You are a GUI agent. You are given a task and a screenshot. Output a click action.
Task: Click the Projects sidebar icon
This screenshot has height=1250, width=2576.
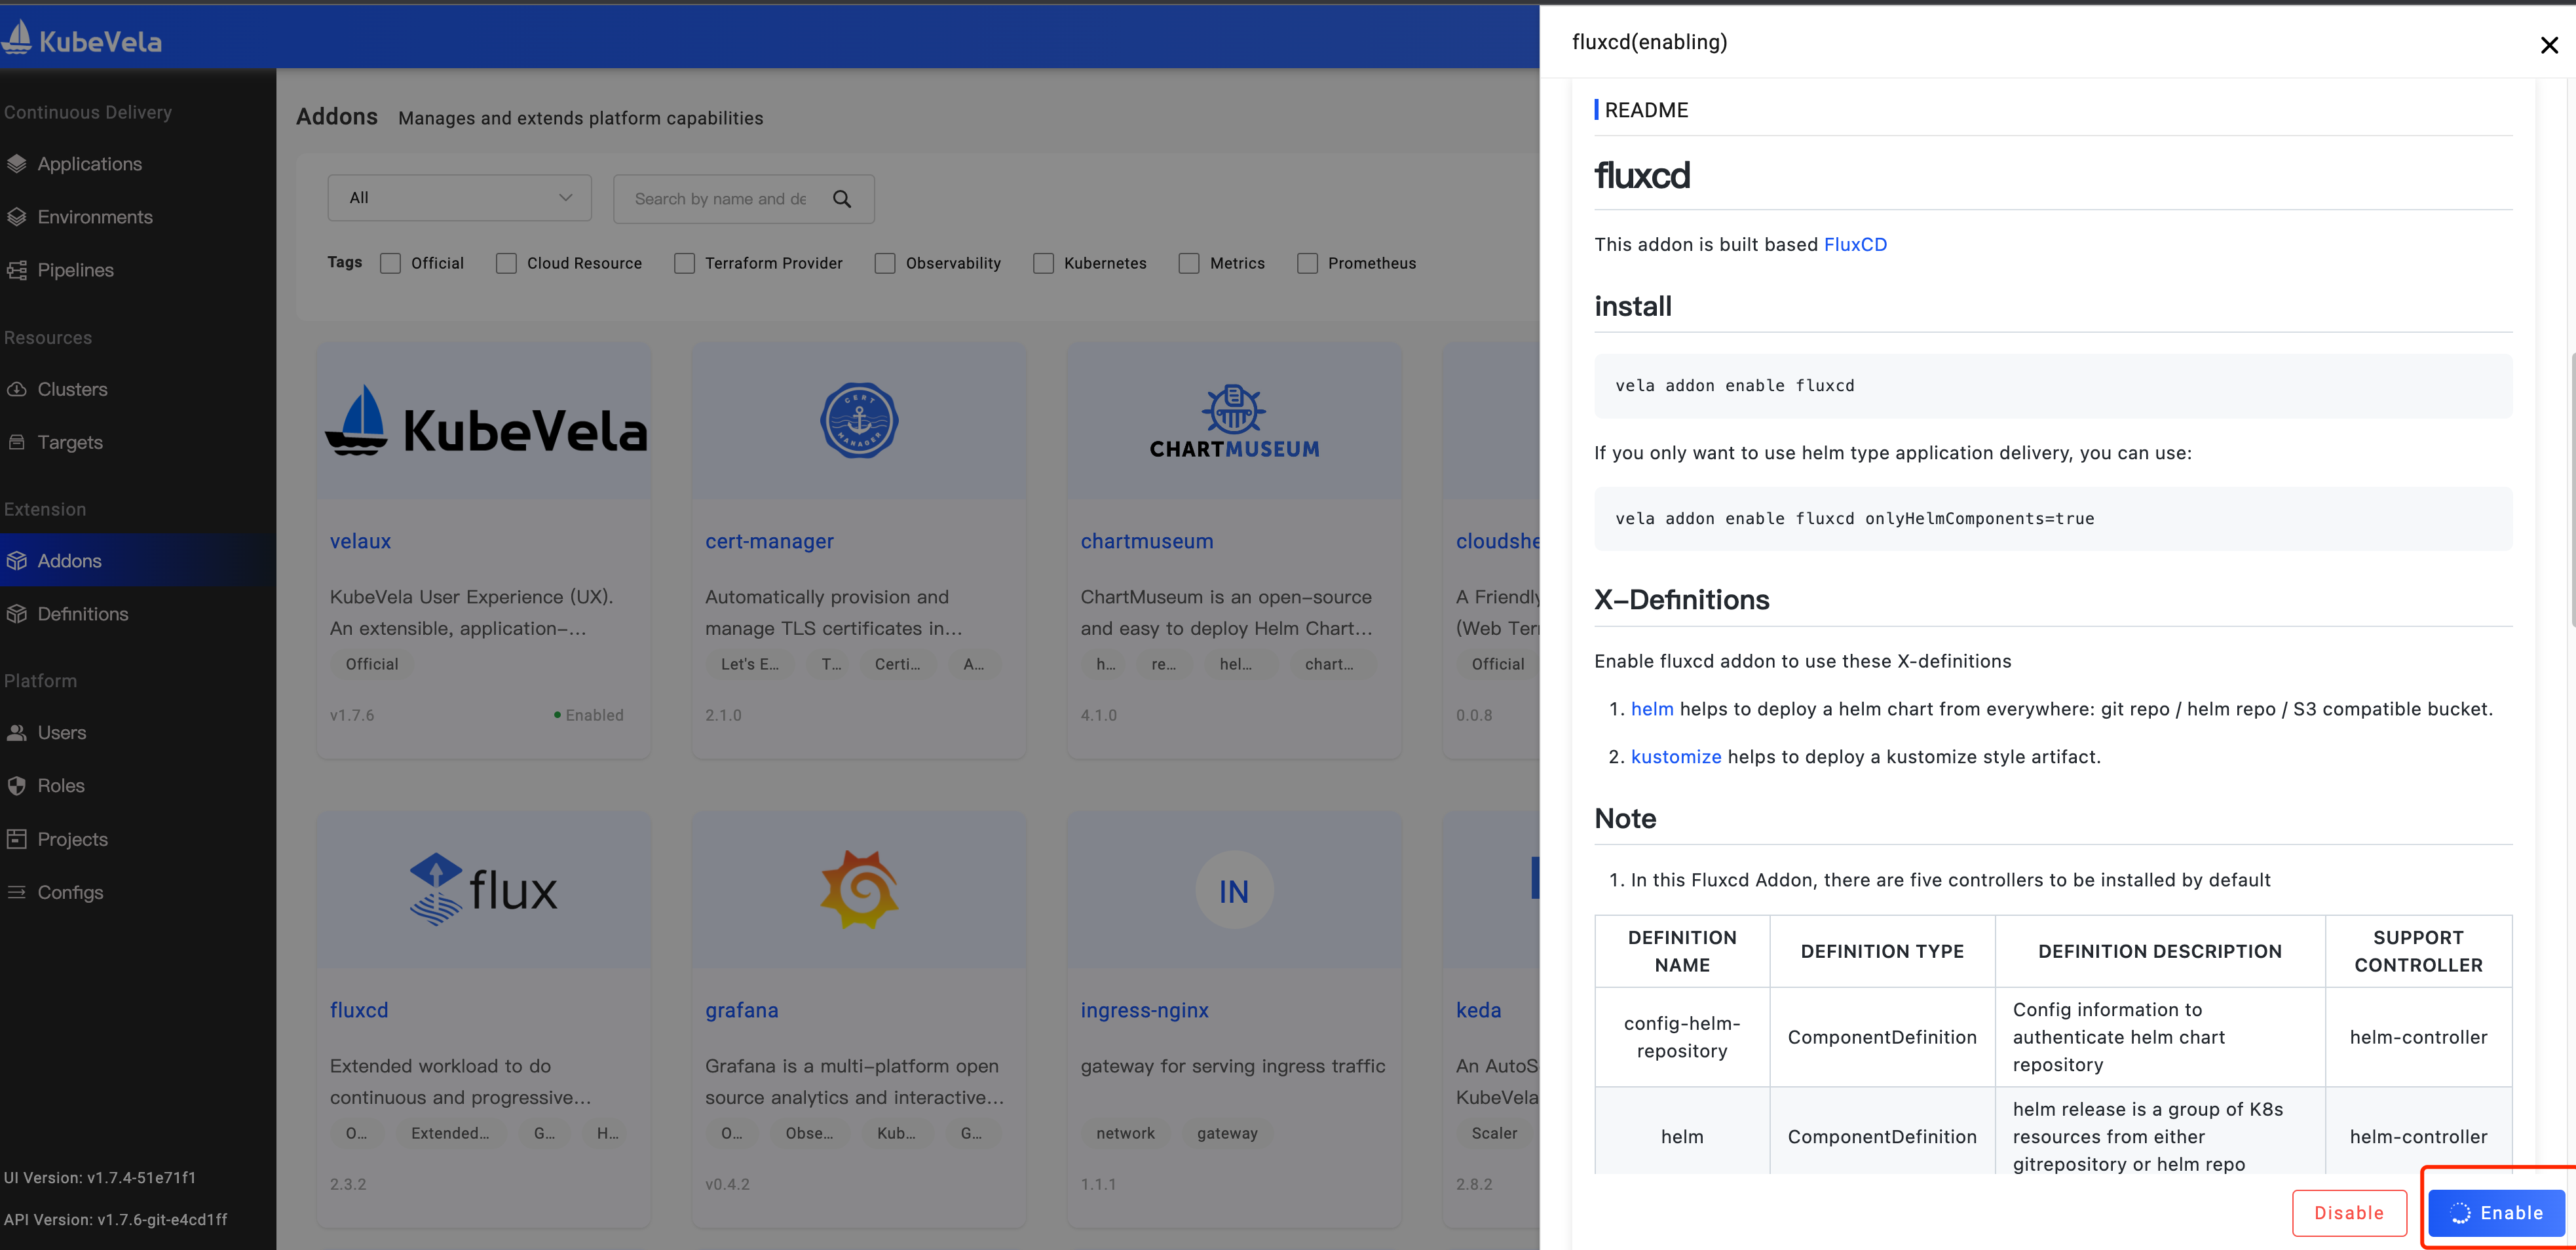tap(17, 839)
